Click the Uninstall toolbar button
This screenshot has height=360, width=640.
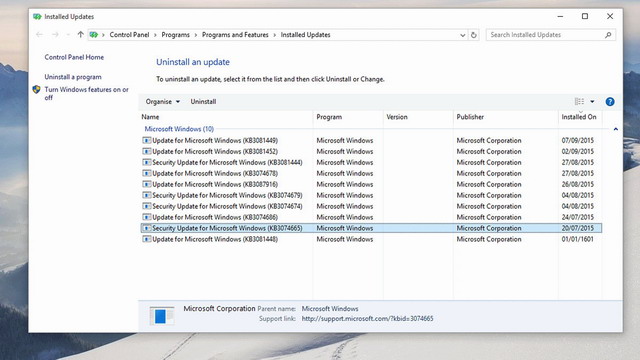(203, 102)
